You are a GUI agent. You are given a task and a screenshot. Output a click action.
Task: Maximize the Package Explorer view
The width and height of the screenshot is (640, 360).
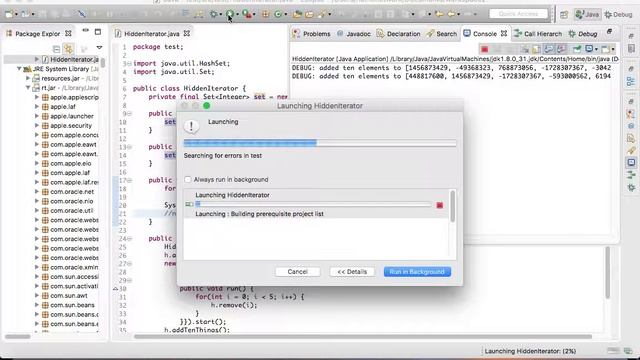pos(98,31)
